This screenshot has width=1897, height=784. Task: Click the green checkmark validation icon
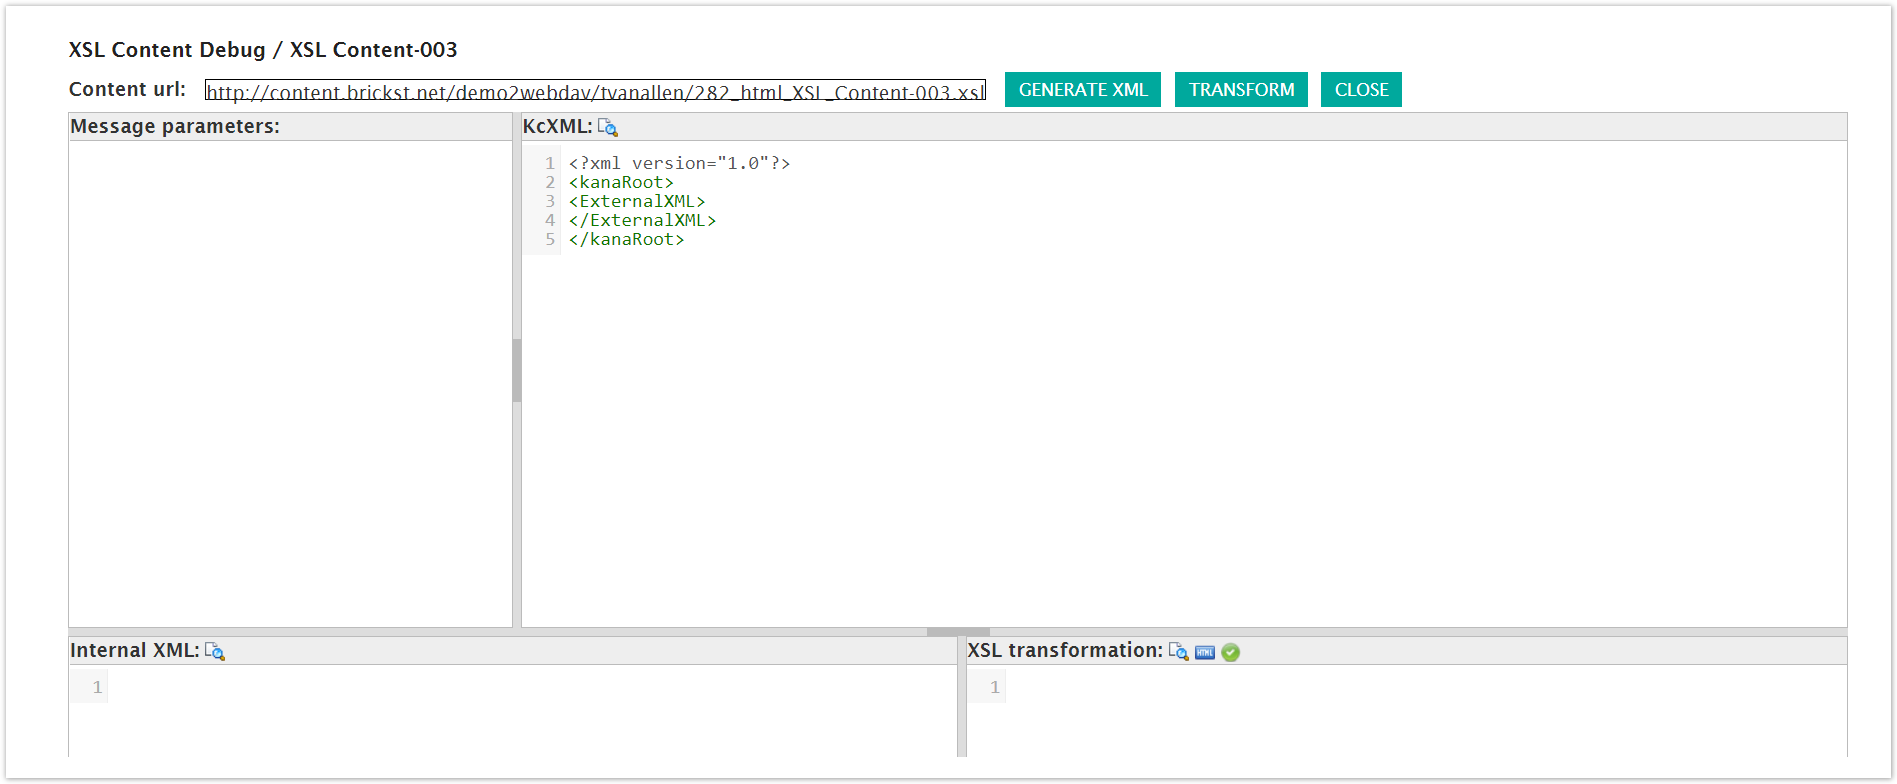pyautogui.click(x=1231, y=652)
